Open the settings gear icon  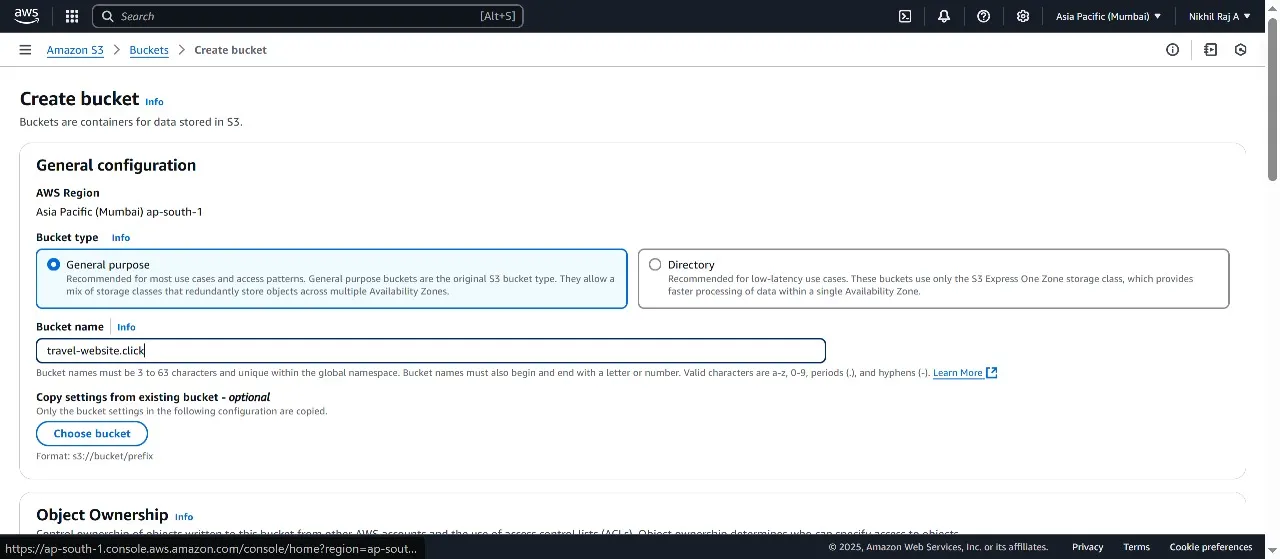point(1023,16)
